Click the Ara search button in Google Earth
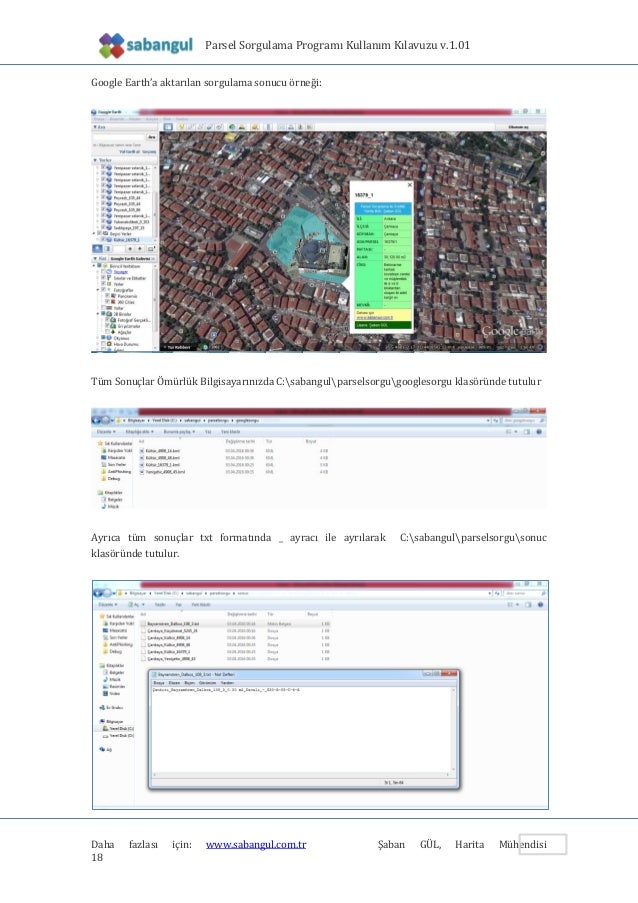 click(151, 137)
